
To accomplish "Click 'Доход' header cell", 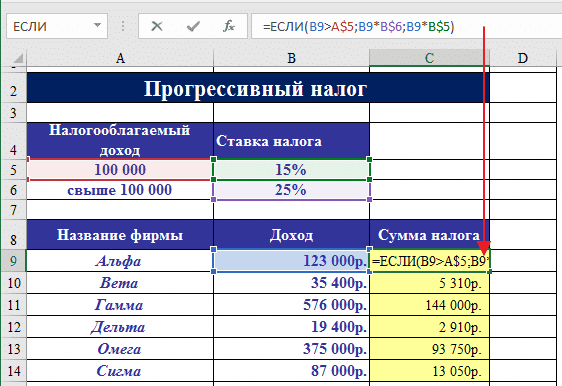I will pyautogui.click(x=291, y=235).
